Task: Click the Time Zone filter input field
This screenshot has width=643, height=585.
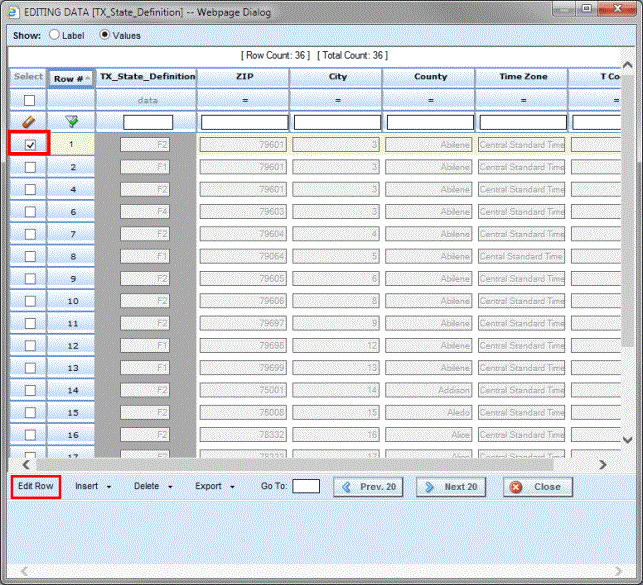Action: (x=523, y=122)
